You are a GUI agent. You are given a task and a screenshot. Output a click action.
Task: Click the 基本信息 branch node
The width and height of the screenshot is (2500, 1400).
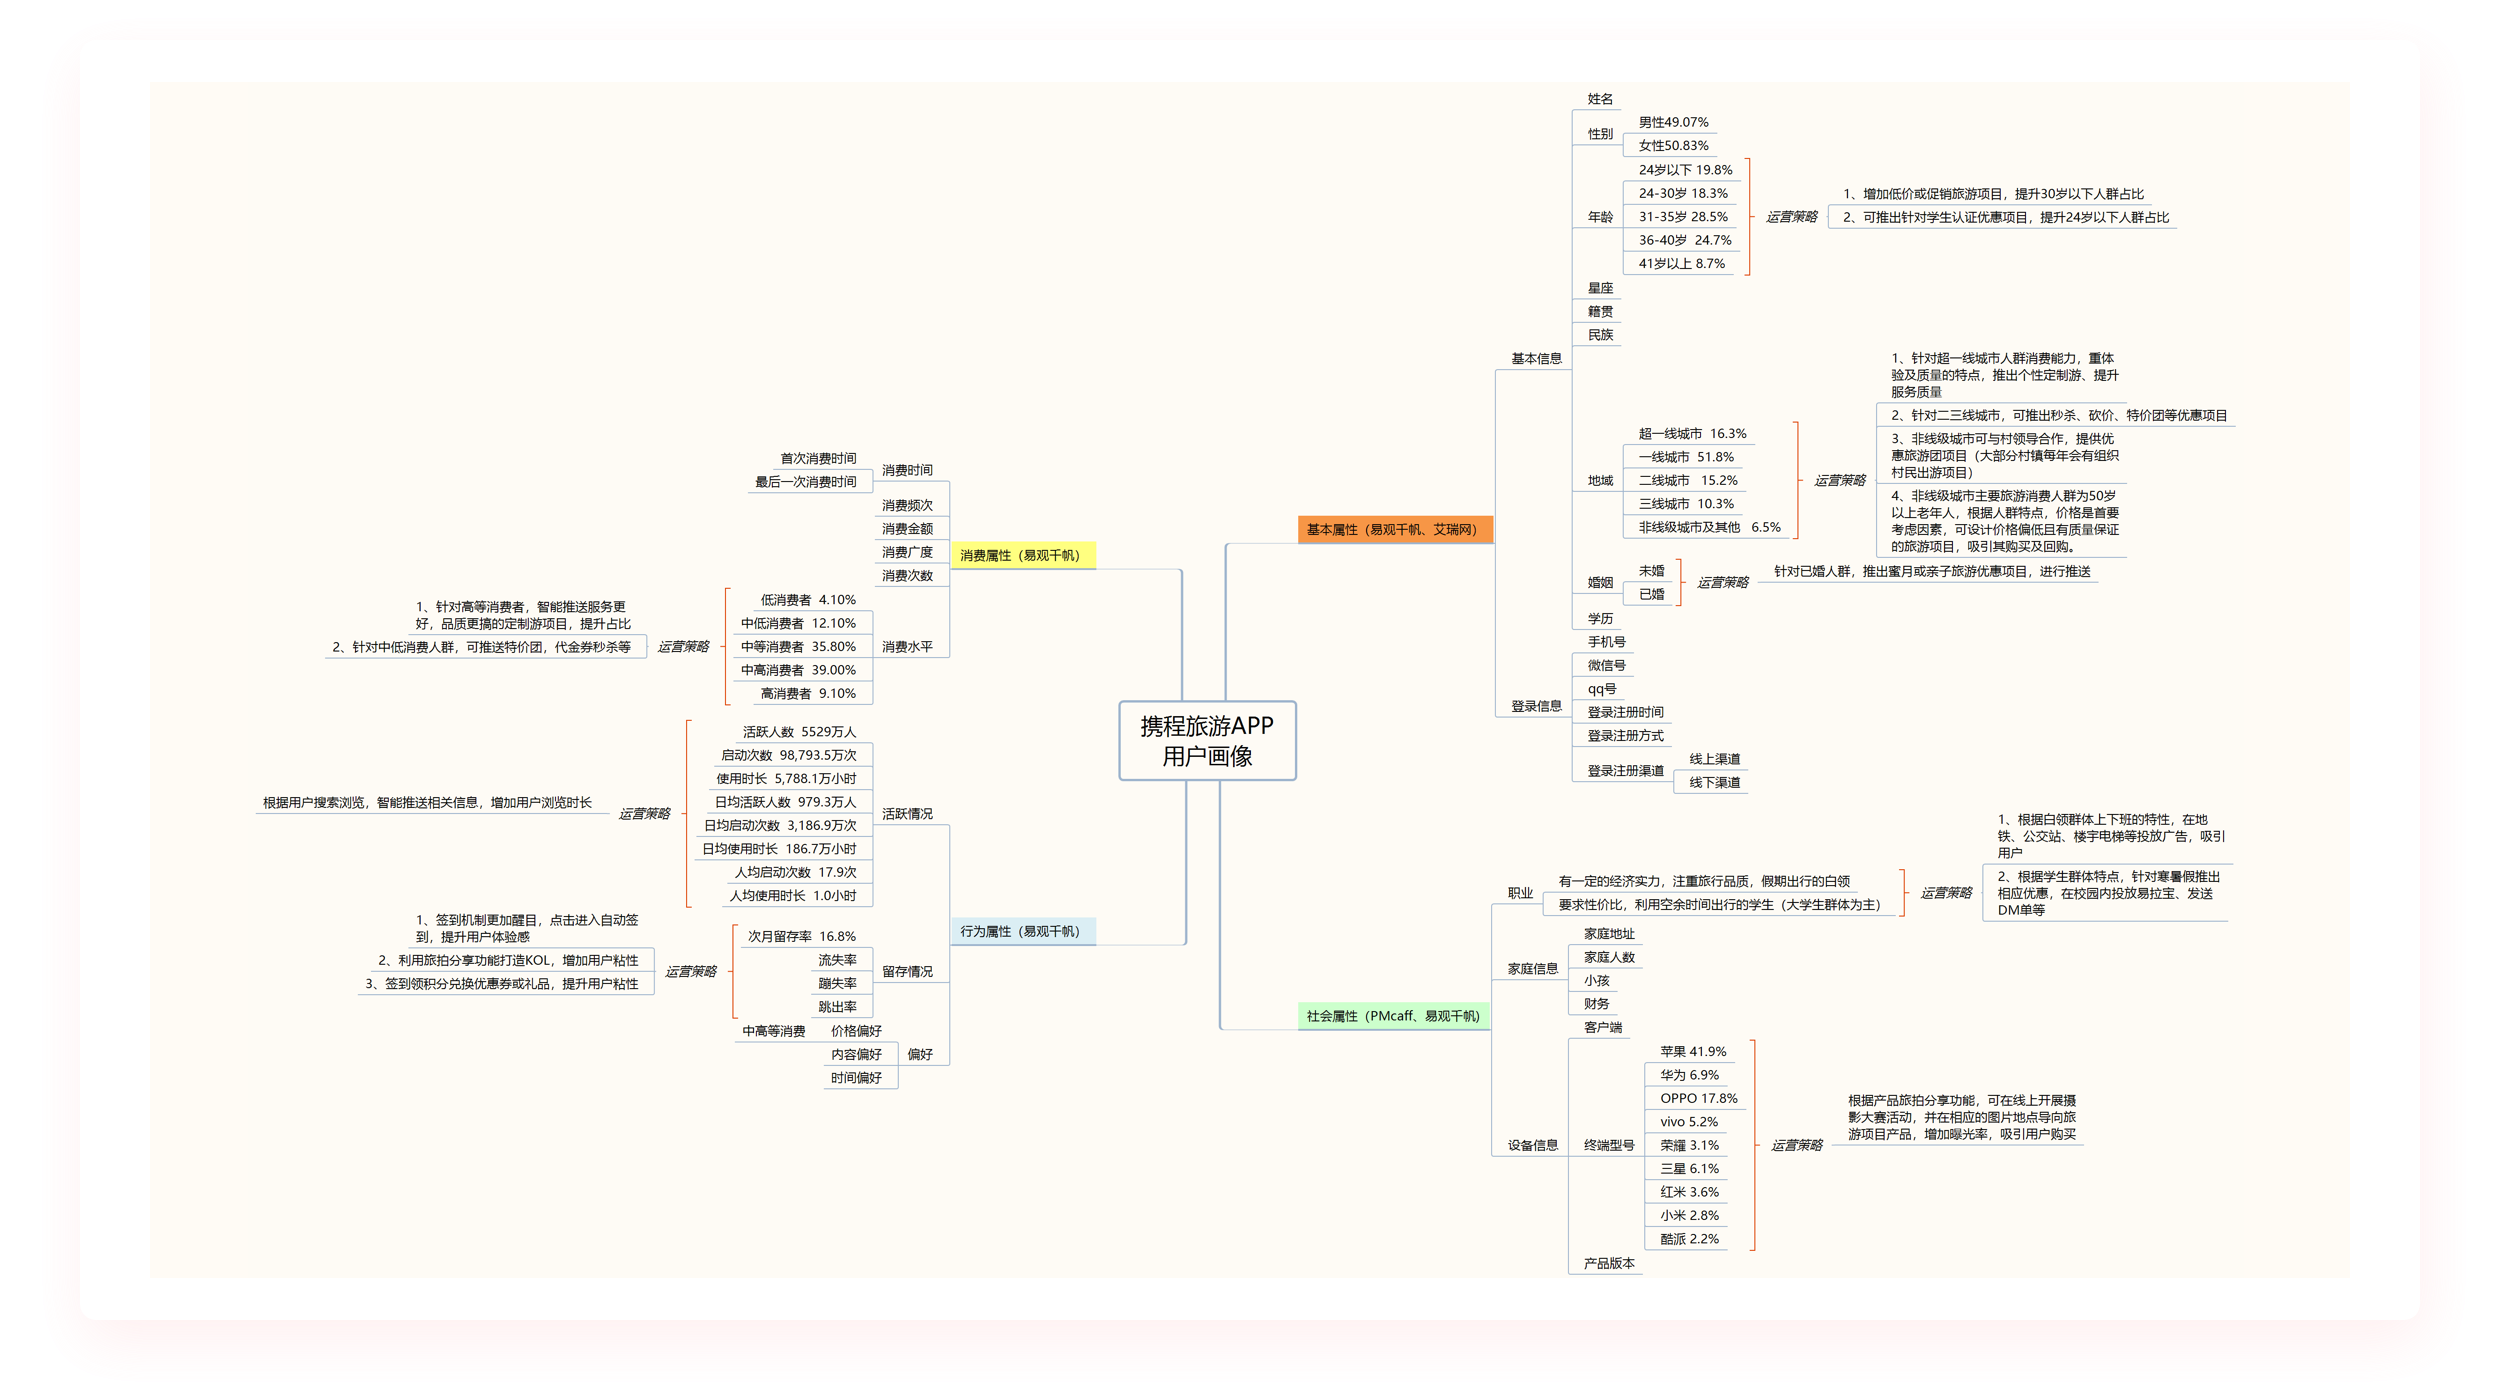(1536, 358)
